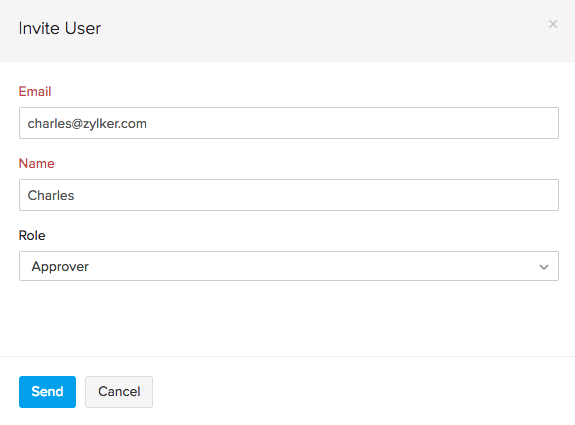575x425 pixels.
Task: Click the gray dialog header bar
Action: tap(288, 31)
